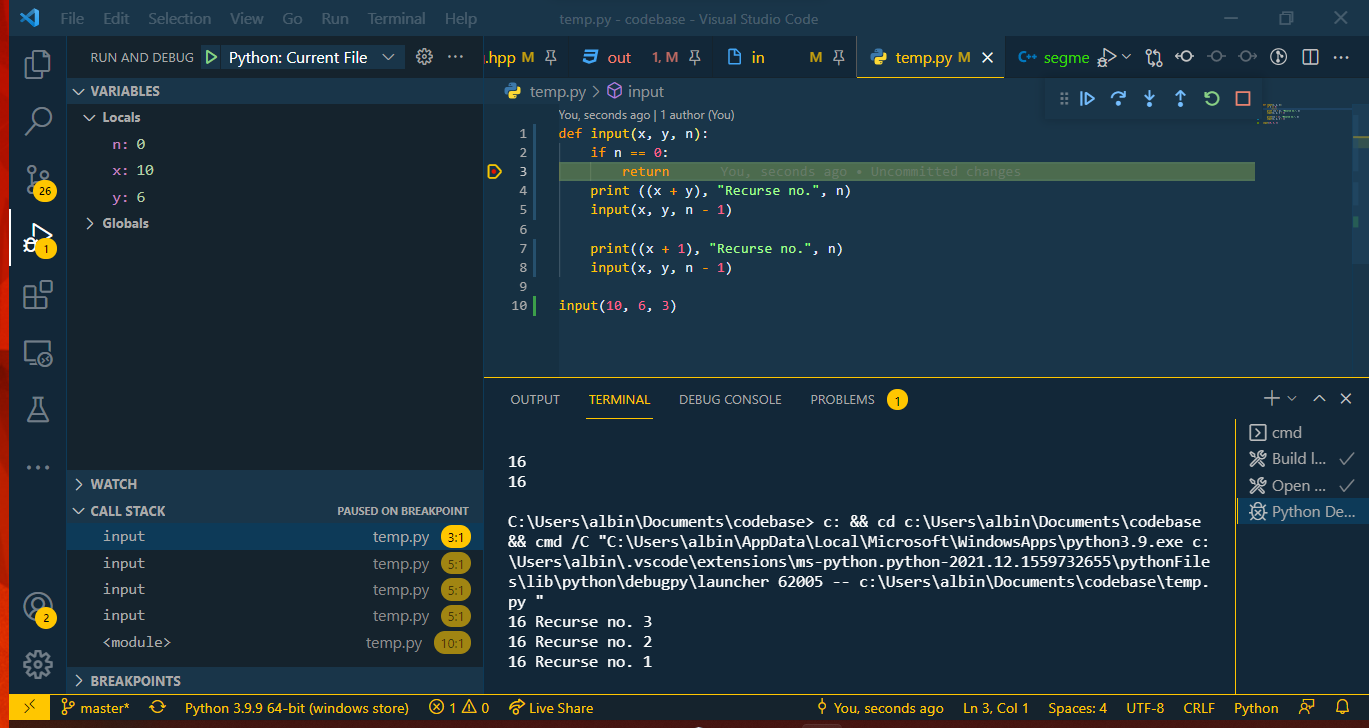1369x728 pixels.
Task: Click the Open Changes icon in editor title
Action: 1155,58
